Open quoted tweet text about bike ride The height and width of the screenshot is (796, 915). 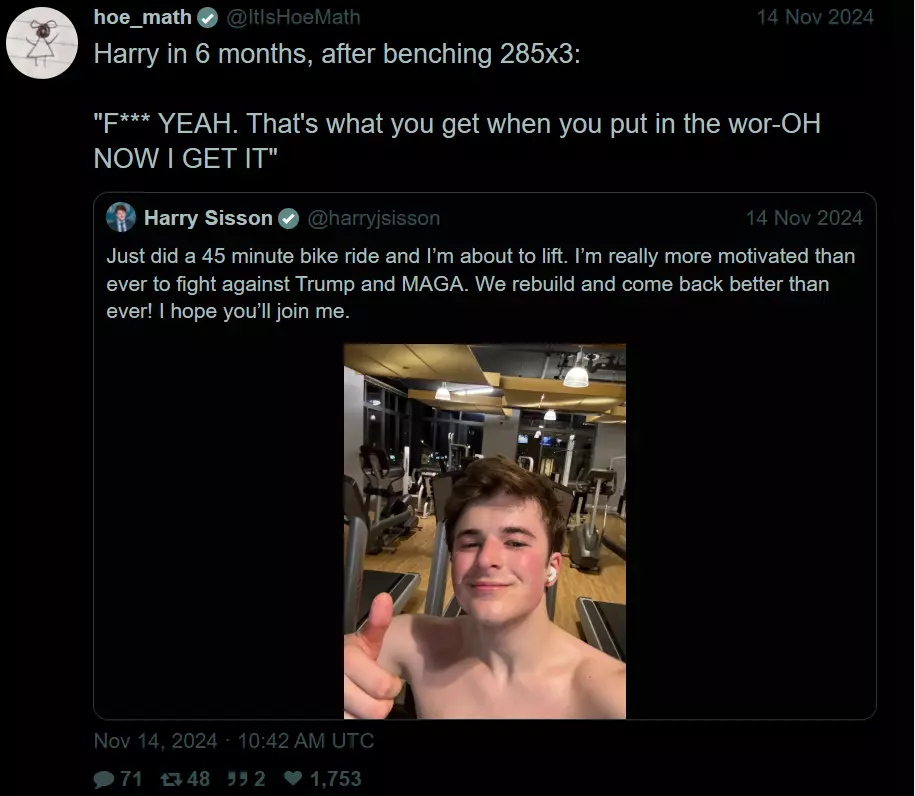point(481,284)
